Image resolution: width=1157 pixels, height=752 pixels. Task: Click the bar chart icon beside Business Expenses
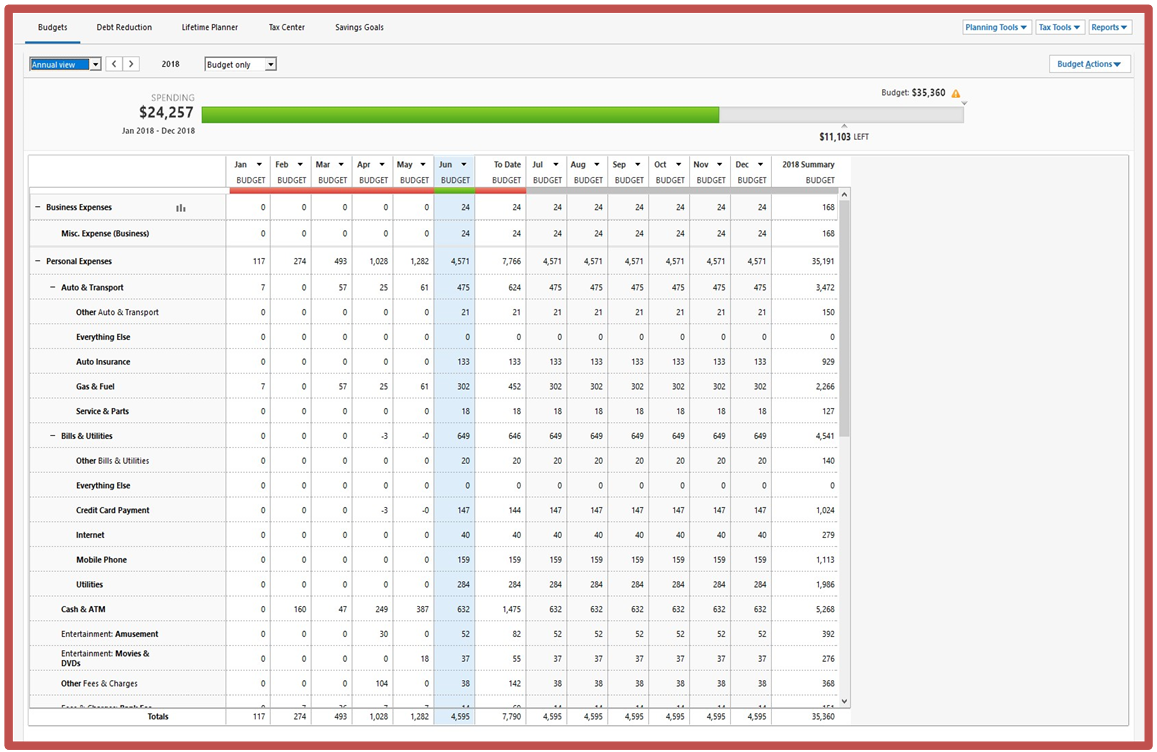pyautogui.click(x=181, y=208)
